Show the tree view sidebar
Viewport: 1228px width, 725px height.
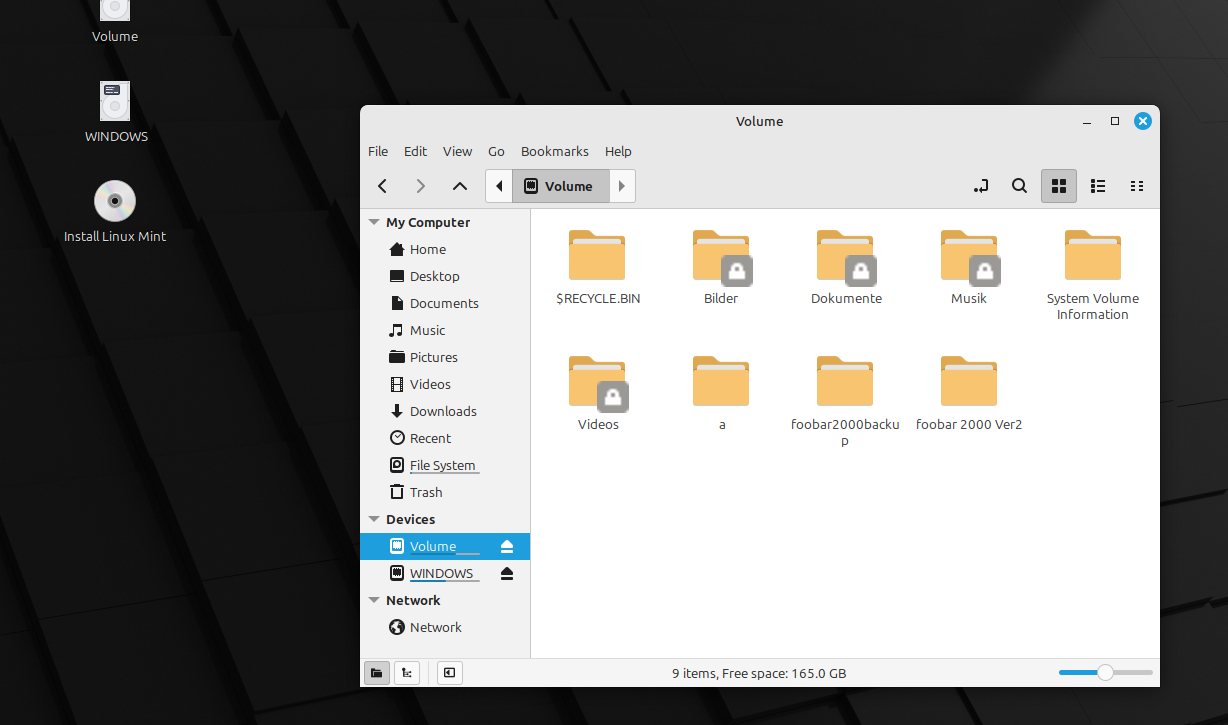[407, 673]
